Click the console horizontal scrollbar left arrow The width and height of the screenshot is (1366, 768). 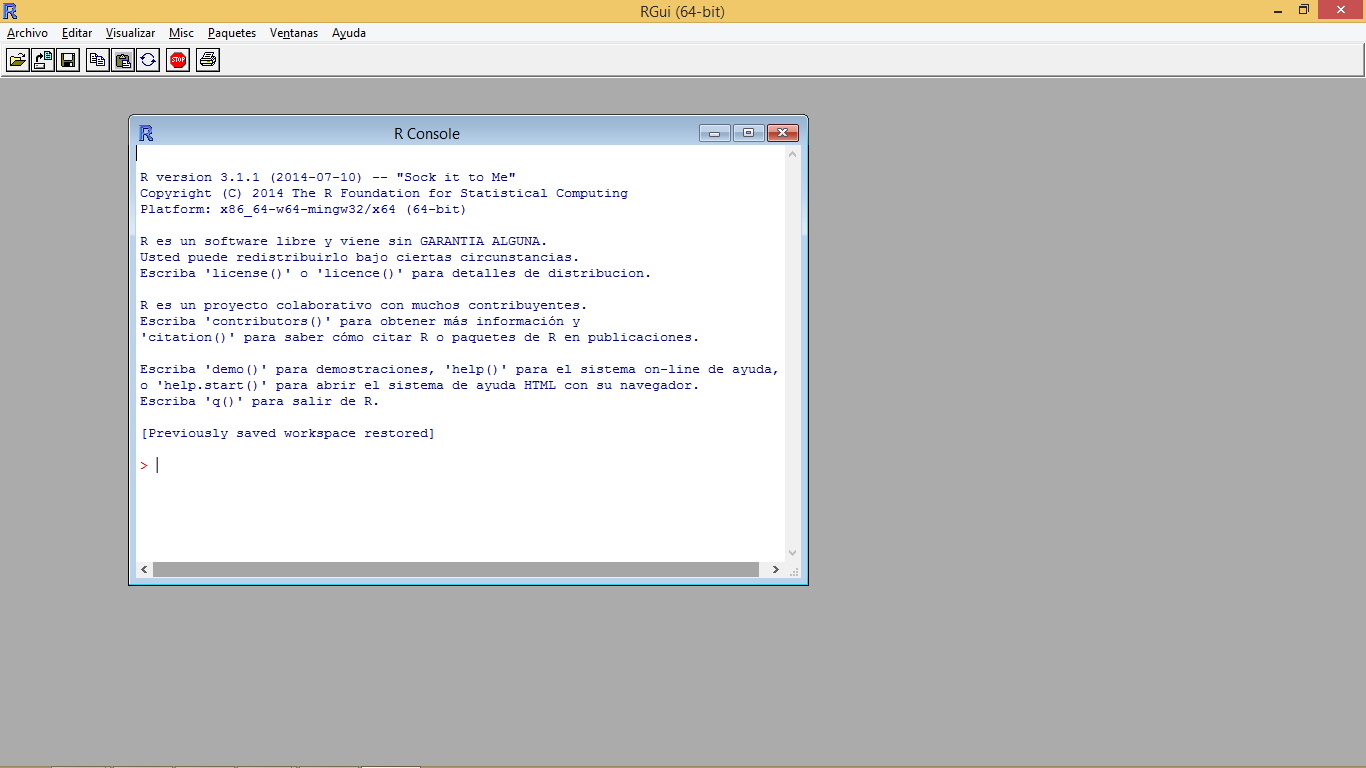(145, 569)
